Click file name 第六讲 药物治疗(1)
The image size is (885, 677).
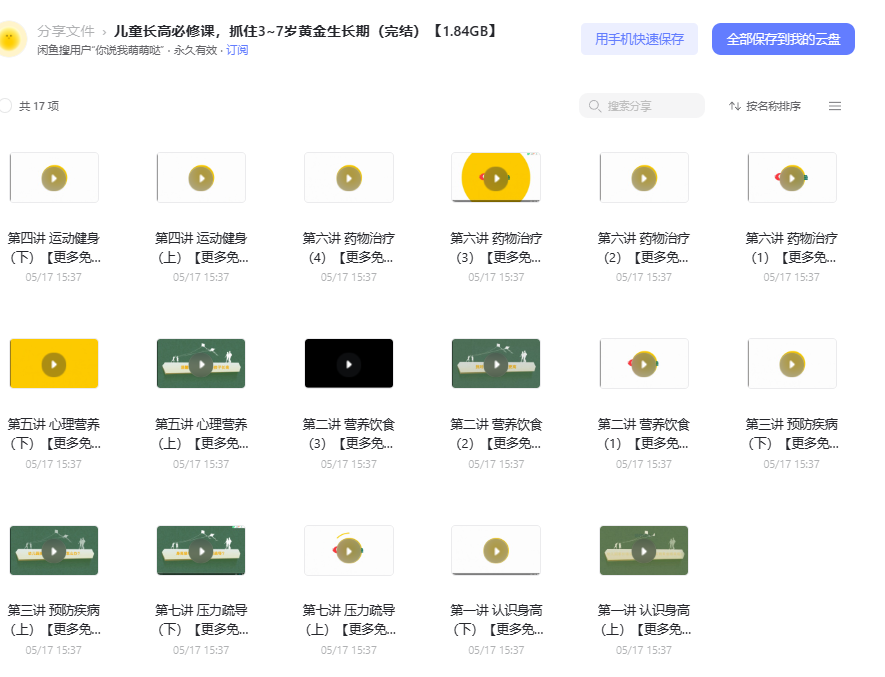(x=792, y=247)
